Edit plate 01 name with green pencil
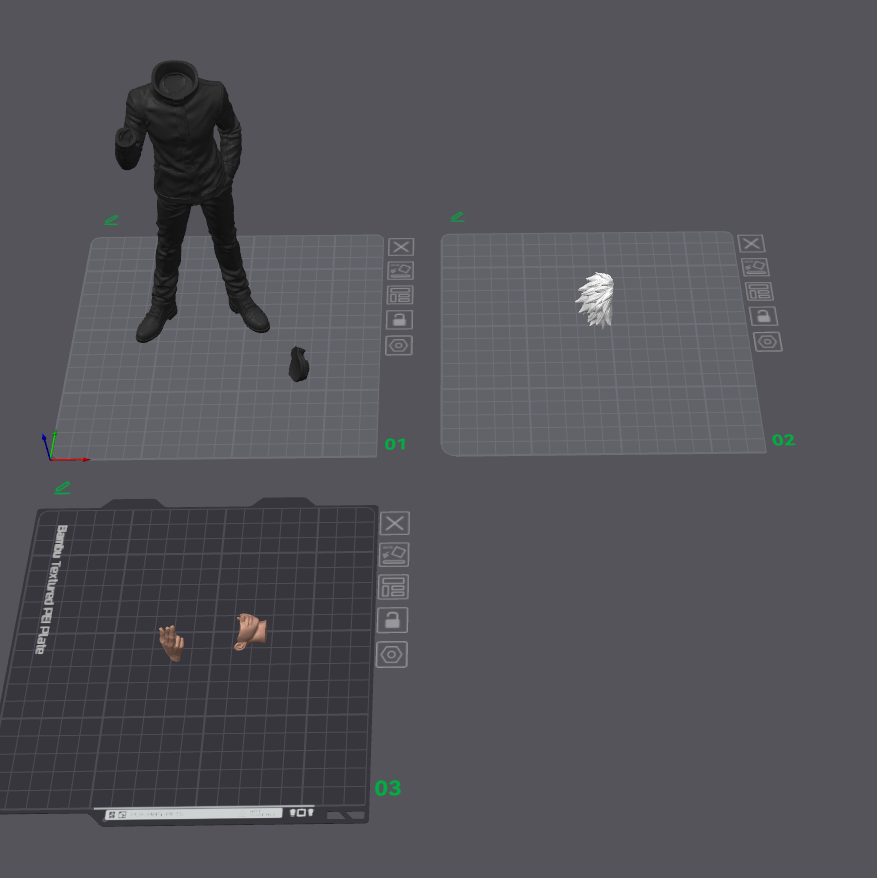The height and width of the screenshot is (878, 877). click(x=111, y=221)
